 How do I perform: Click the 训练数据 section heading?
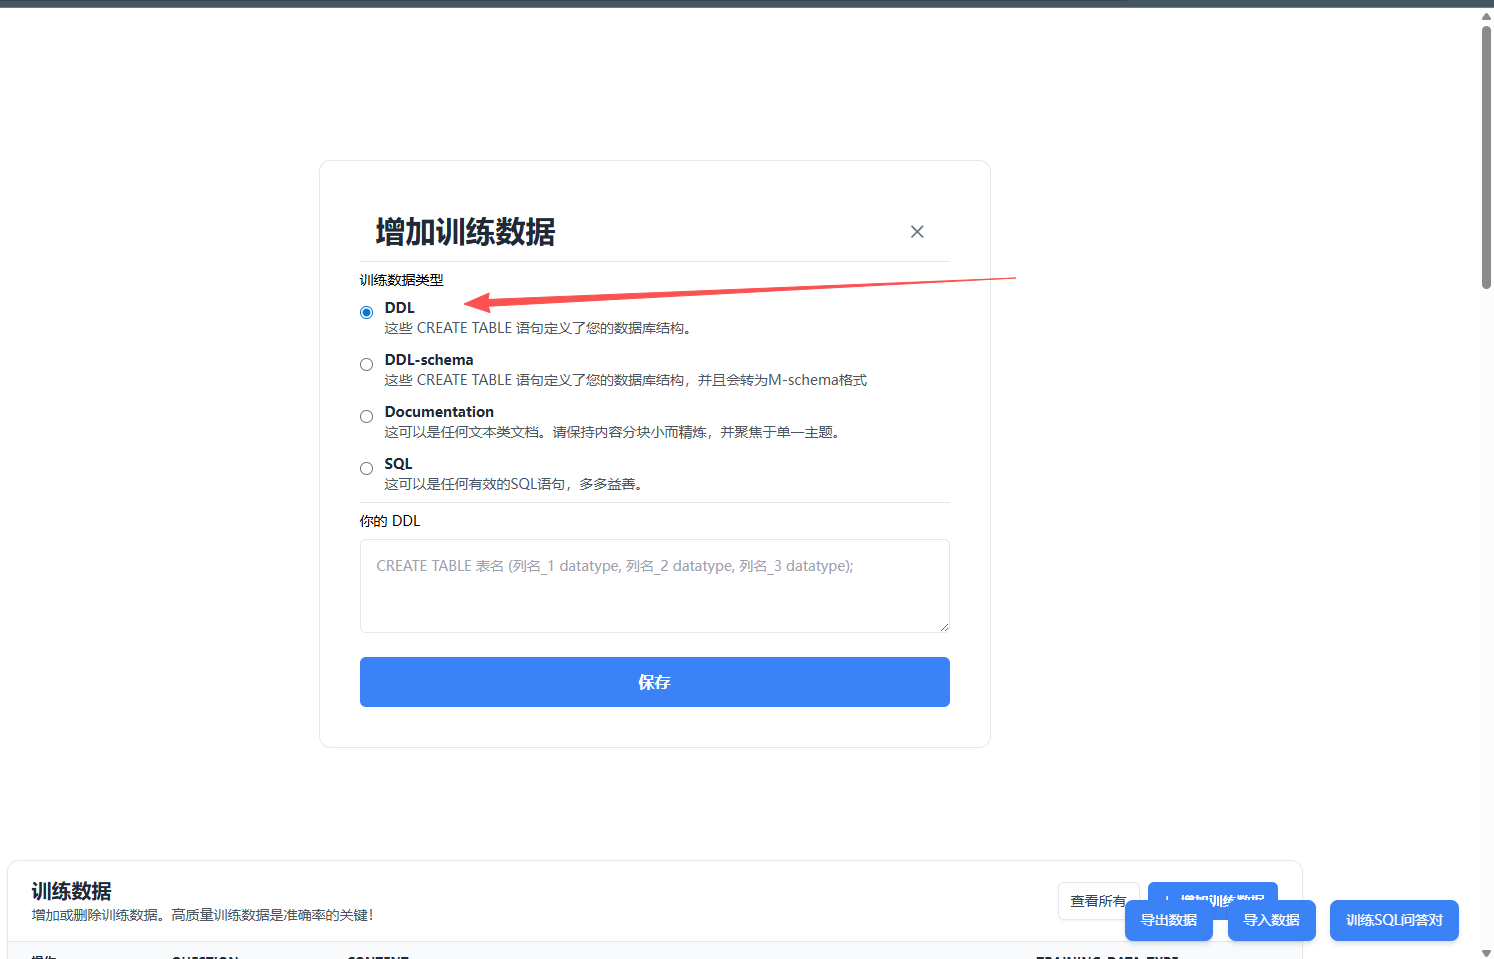coord(71,891)
